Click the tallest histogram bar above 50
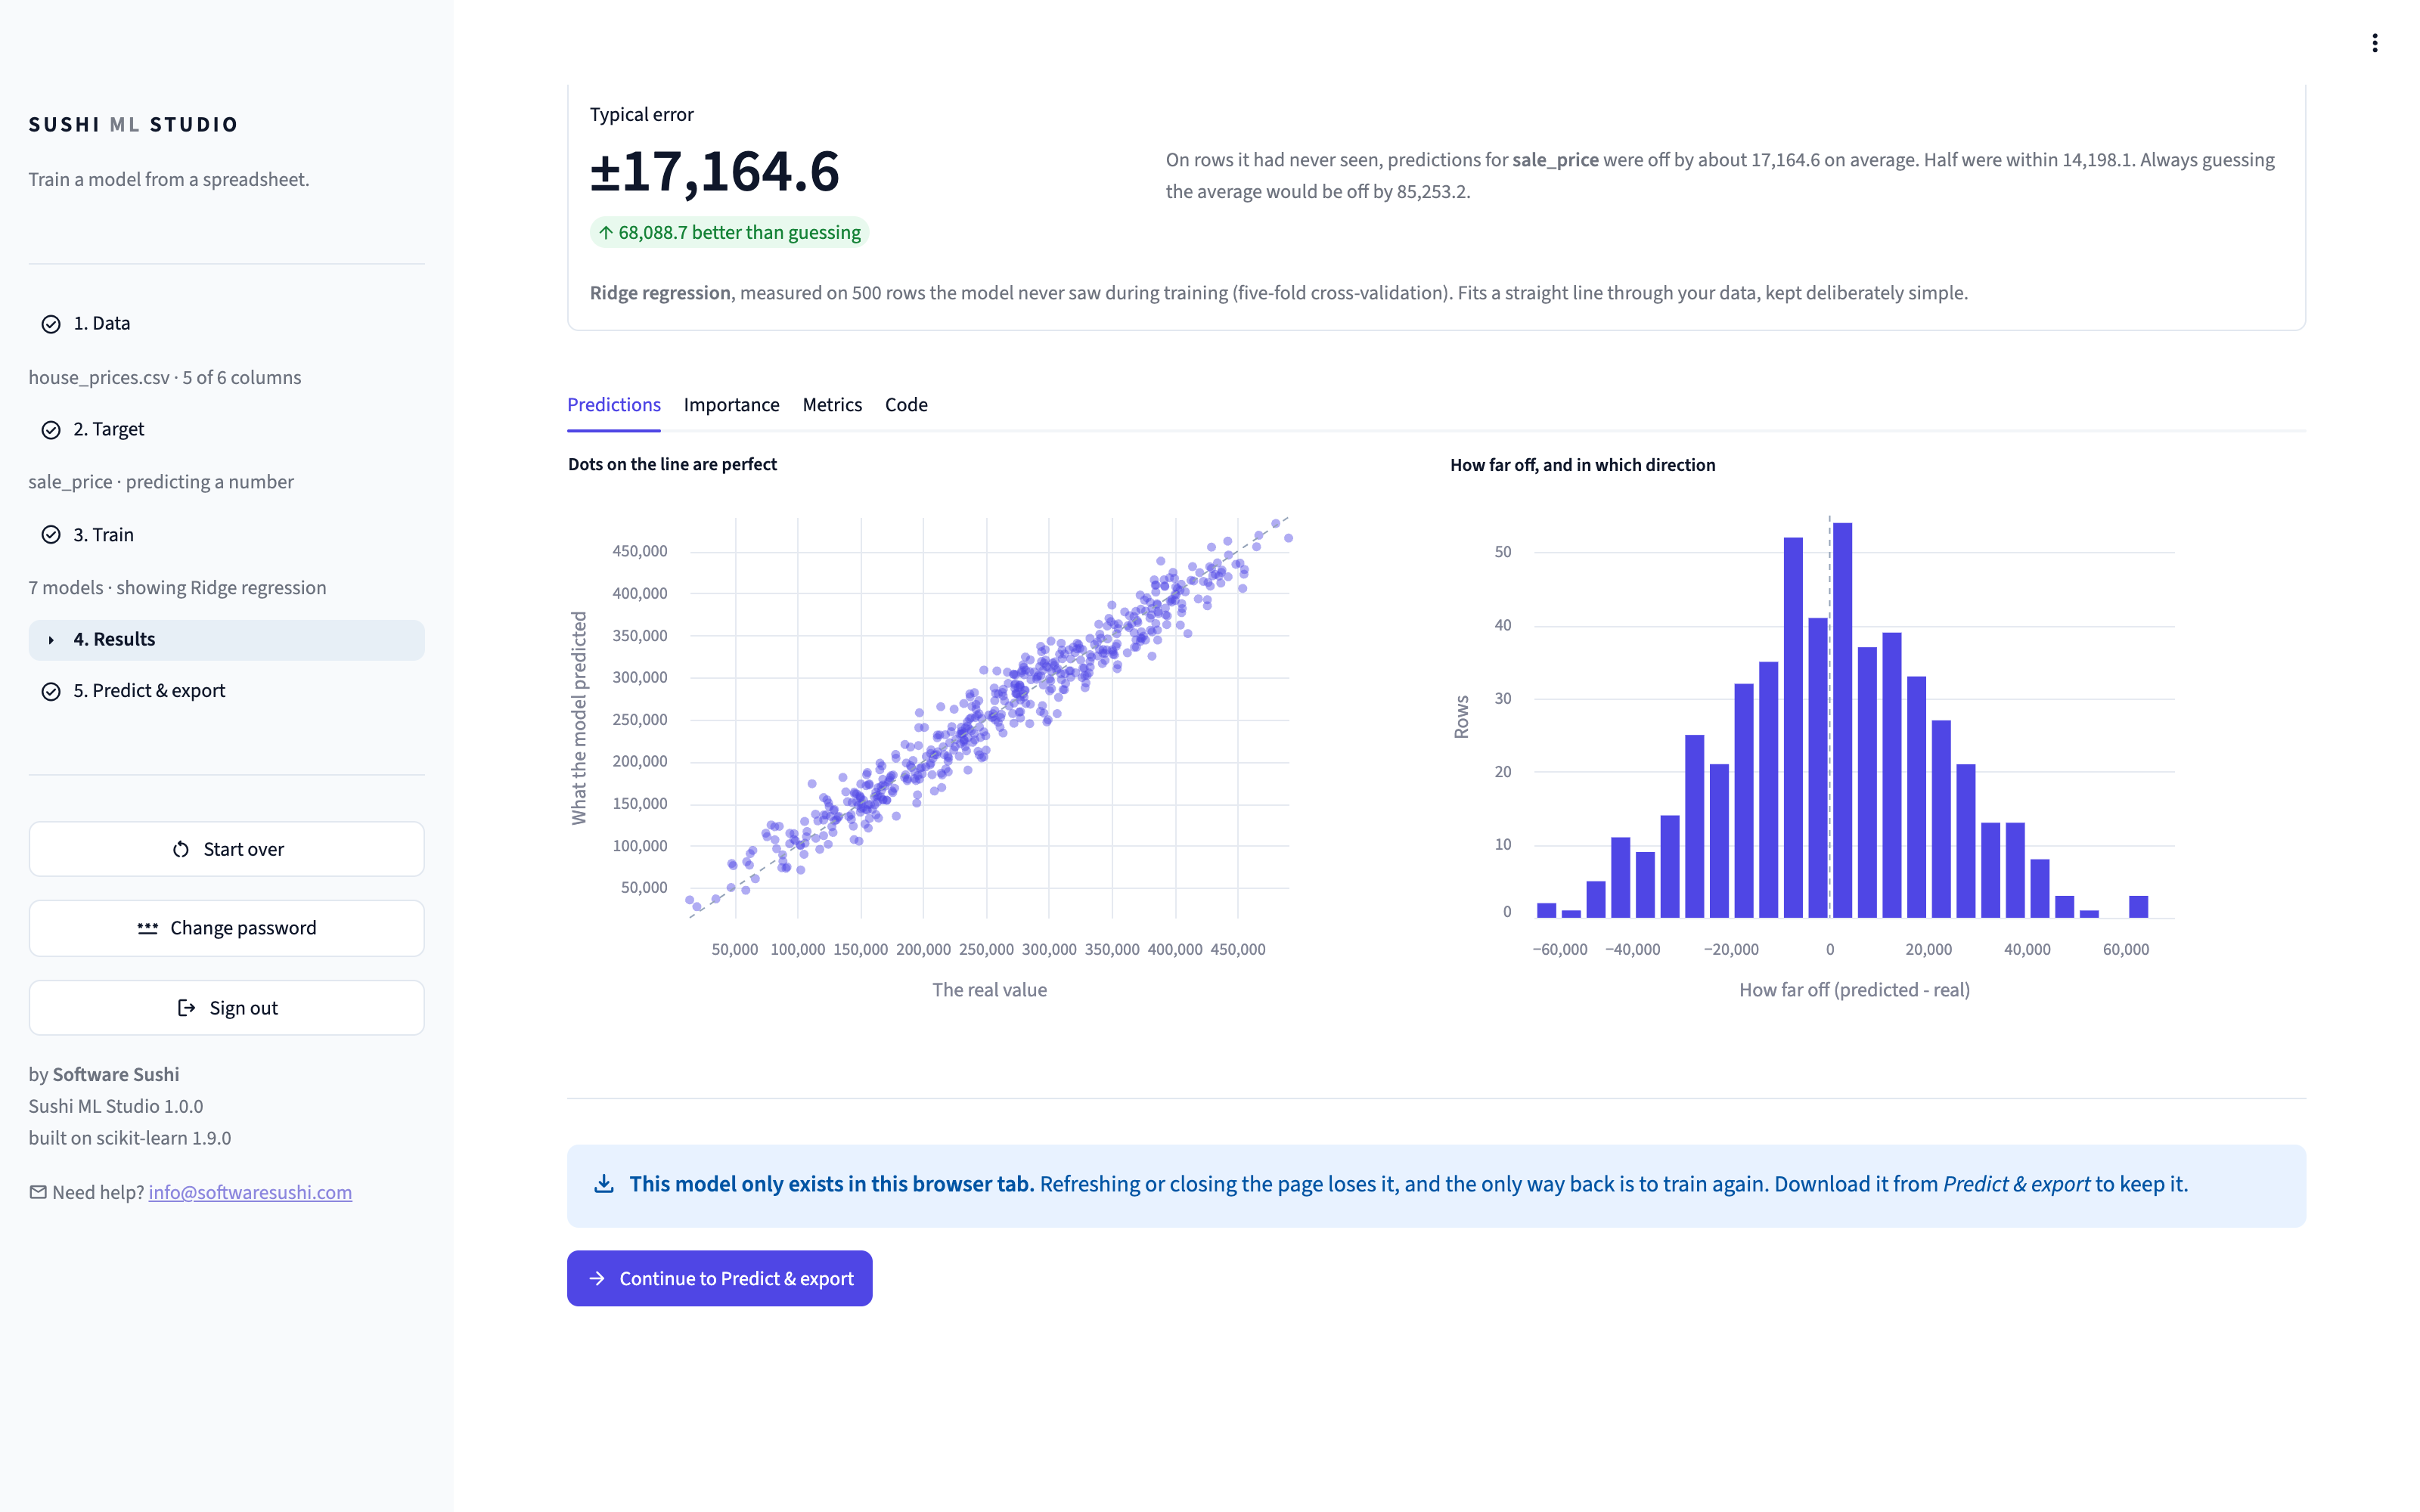 [1842, 720]
